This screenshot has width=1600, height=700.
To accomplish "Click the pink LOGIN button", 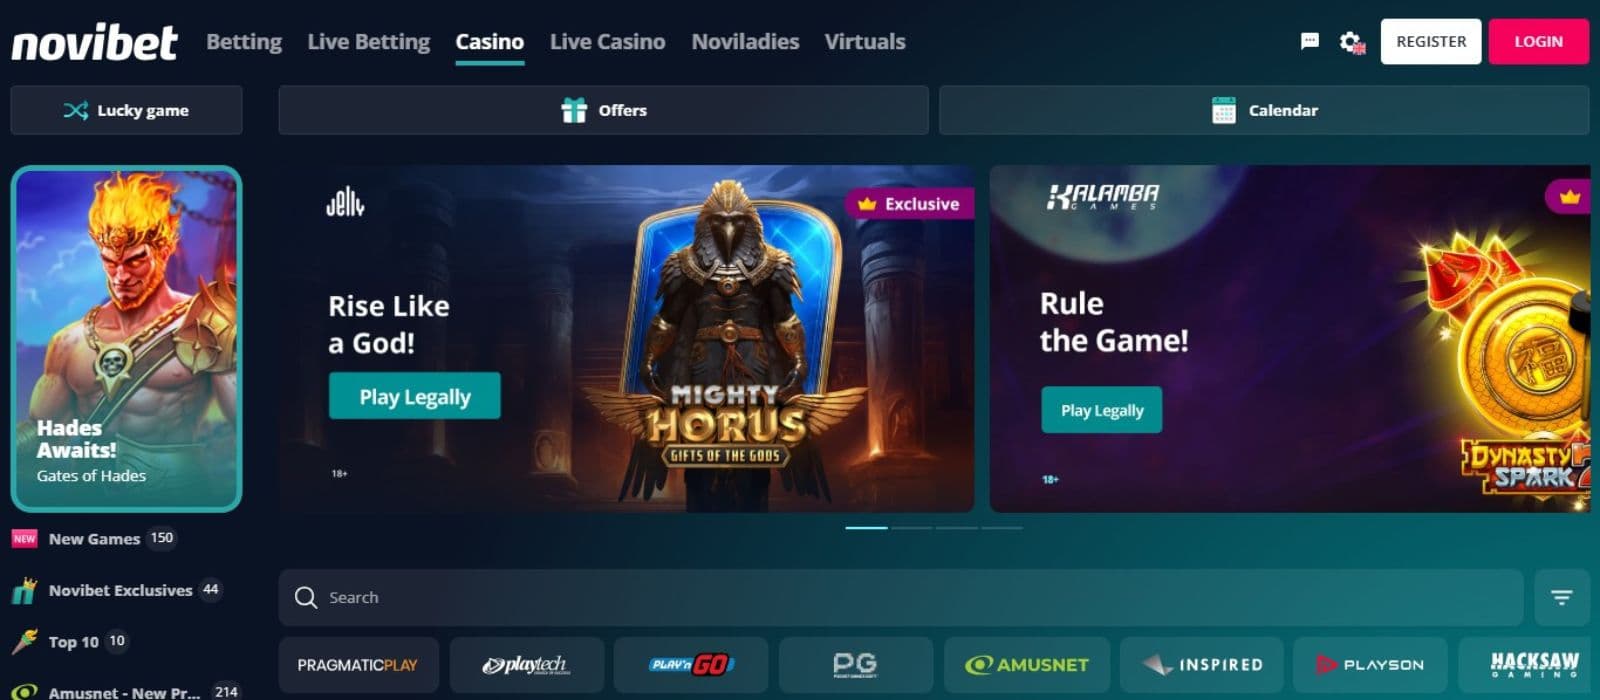I will coord(1538,42).
